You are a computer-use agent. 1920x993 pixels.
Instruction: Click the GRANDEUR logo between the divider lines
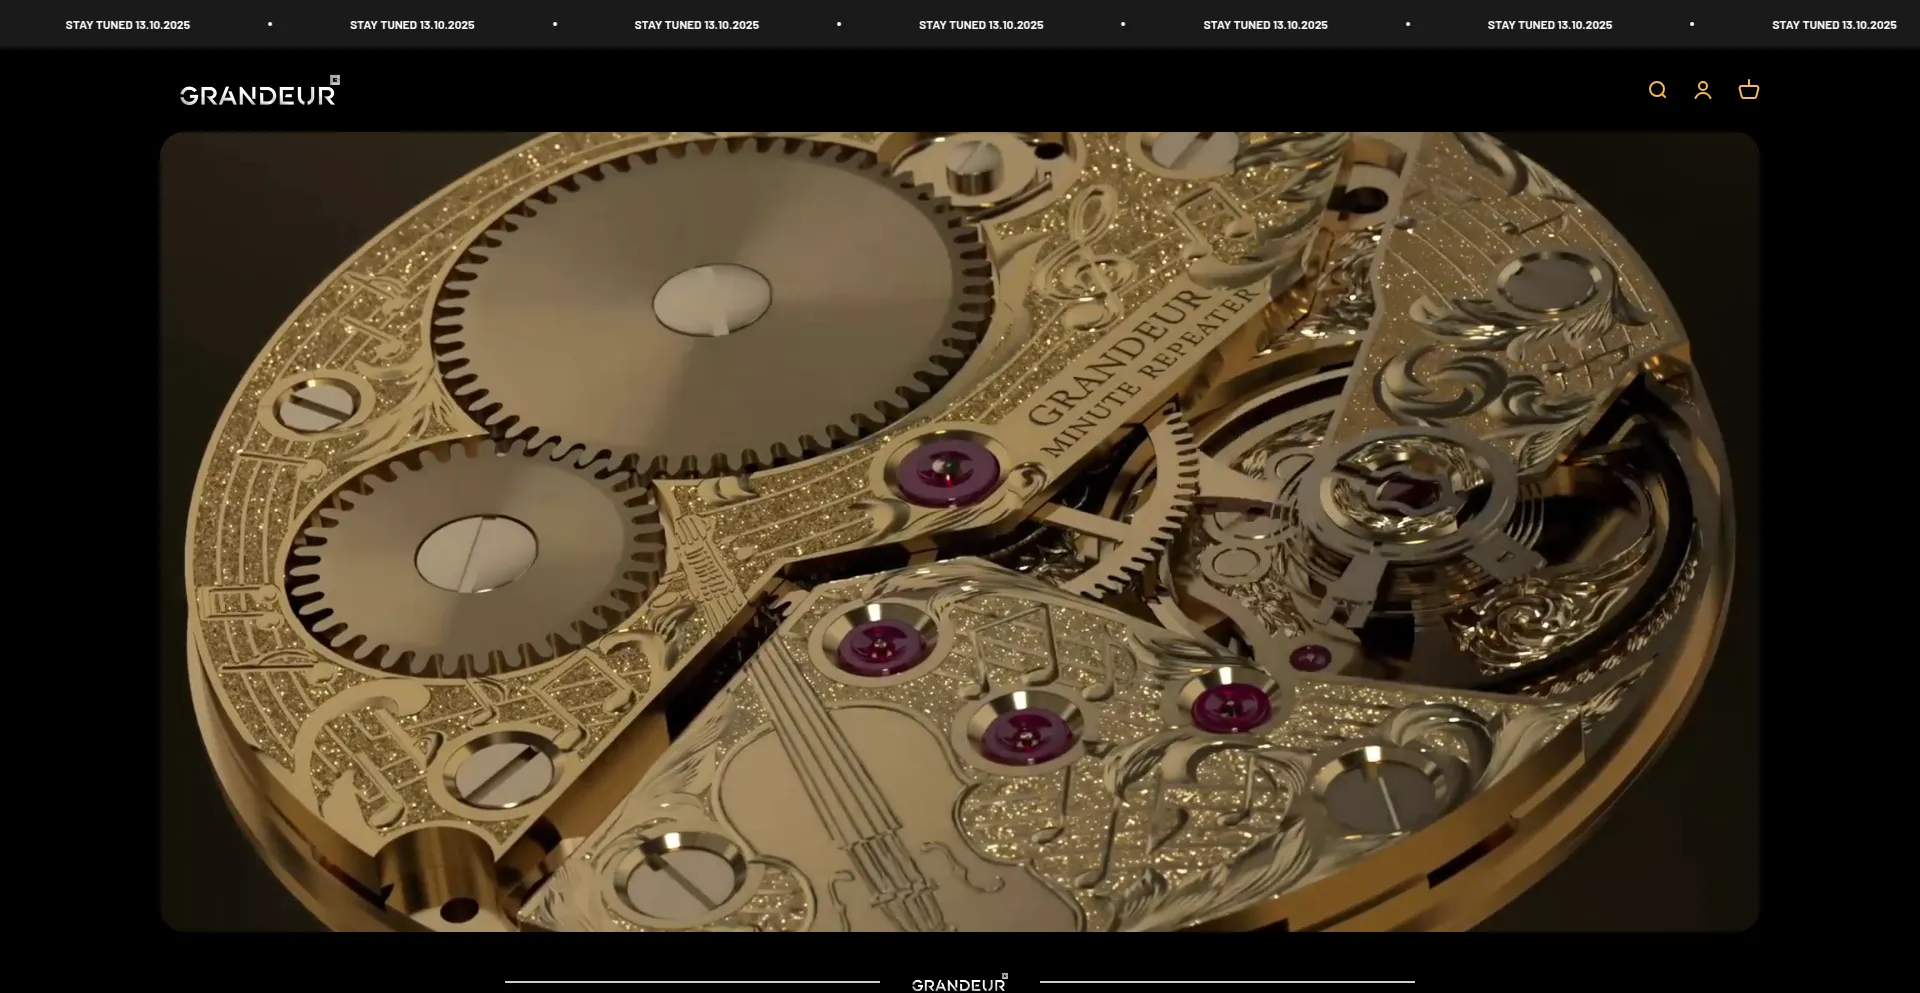(x=959, y=984)
